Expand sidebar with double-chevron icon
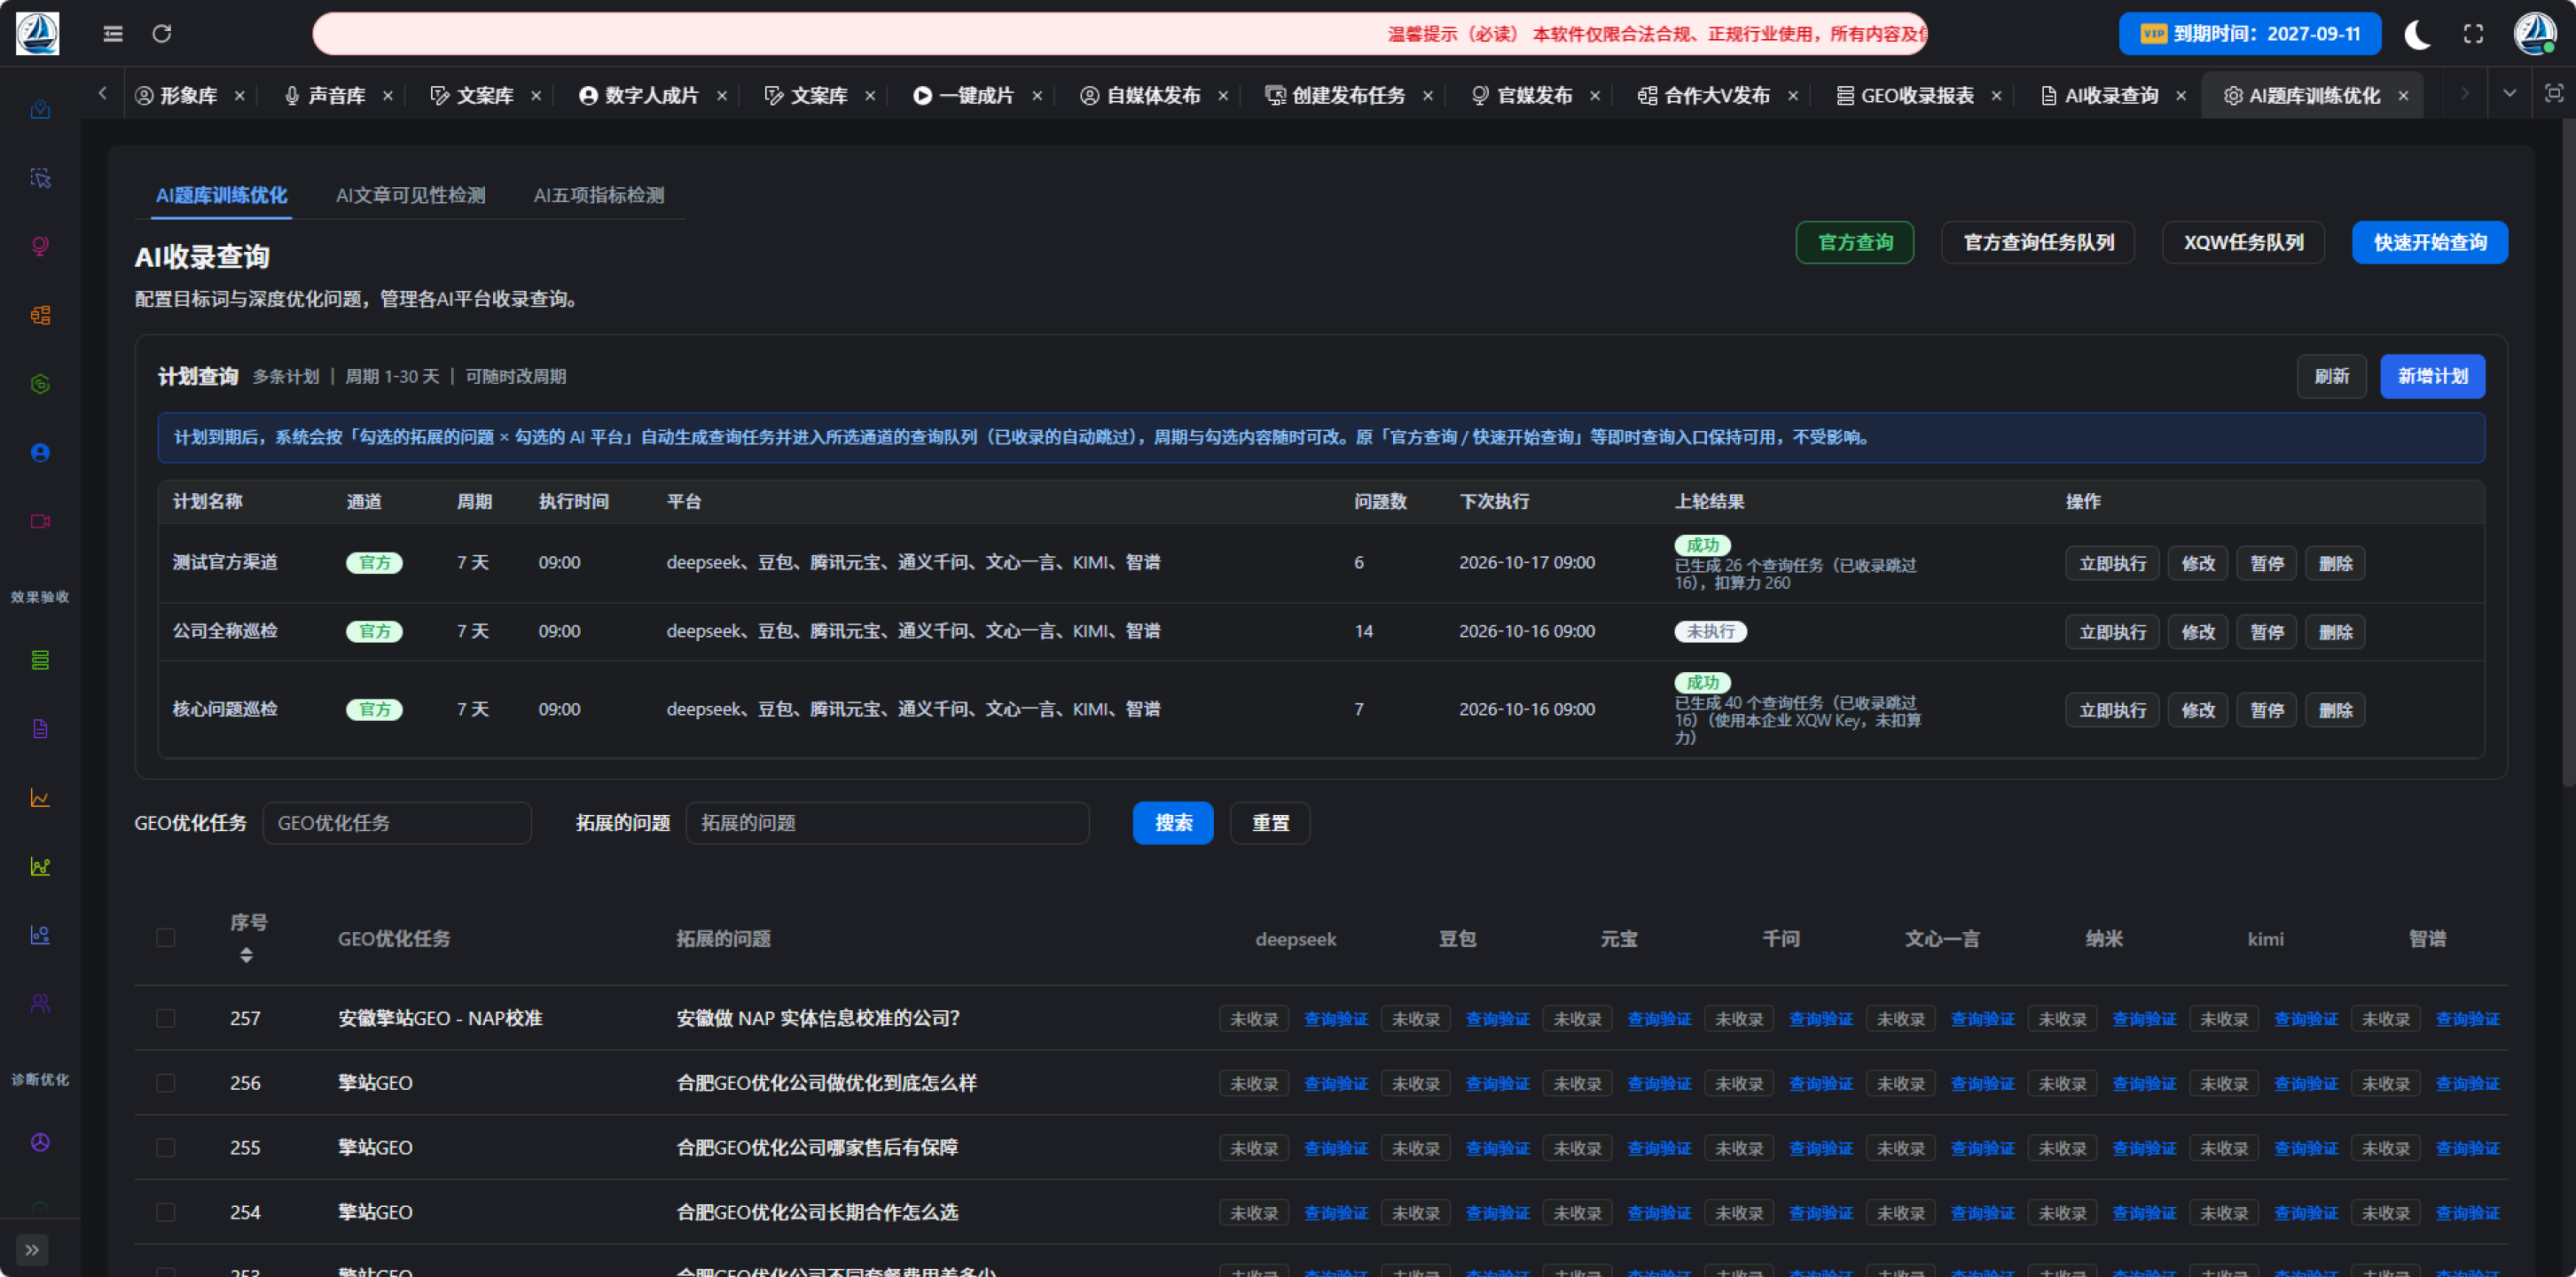The height and width of the screenshot is (1277, 2576). pos(32,1249)
